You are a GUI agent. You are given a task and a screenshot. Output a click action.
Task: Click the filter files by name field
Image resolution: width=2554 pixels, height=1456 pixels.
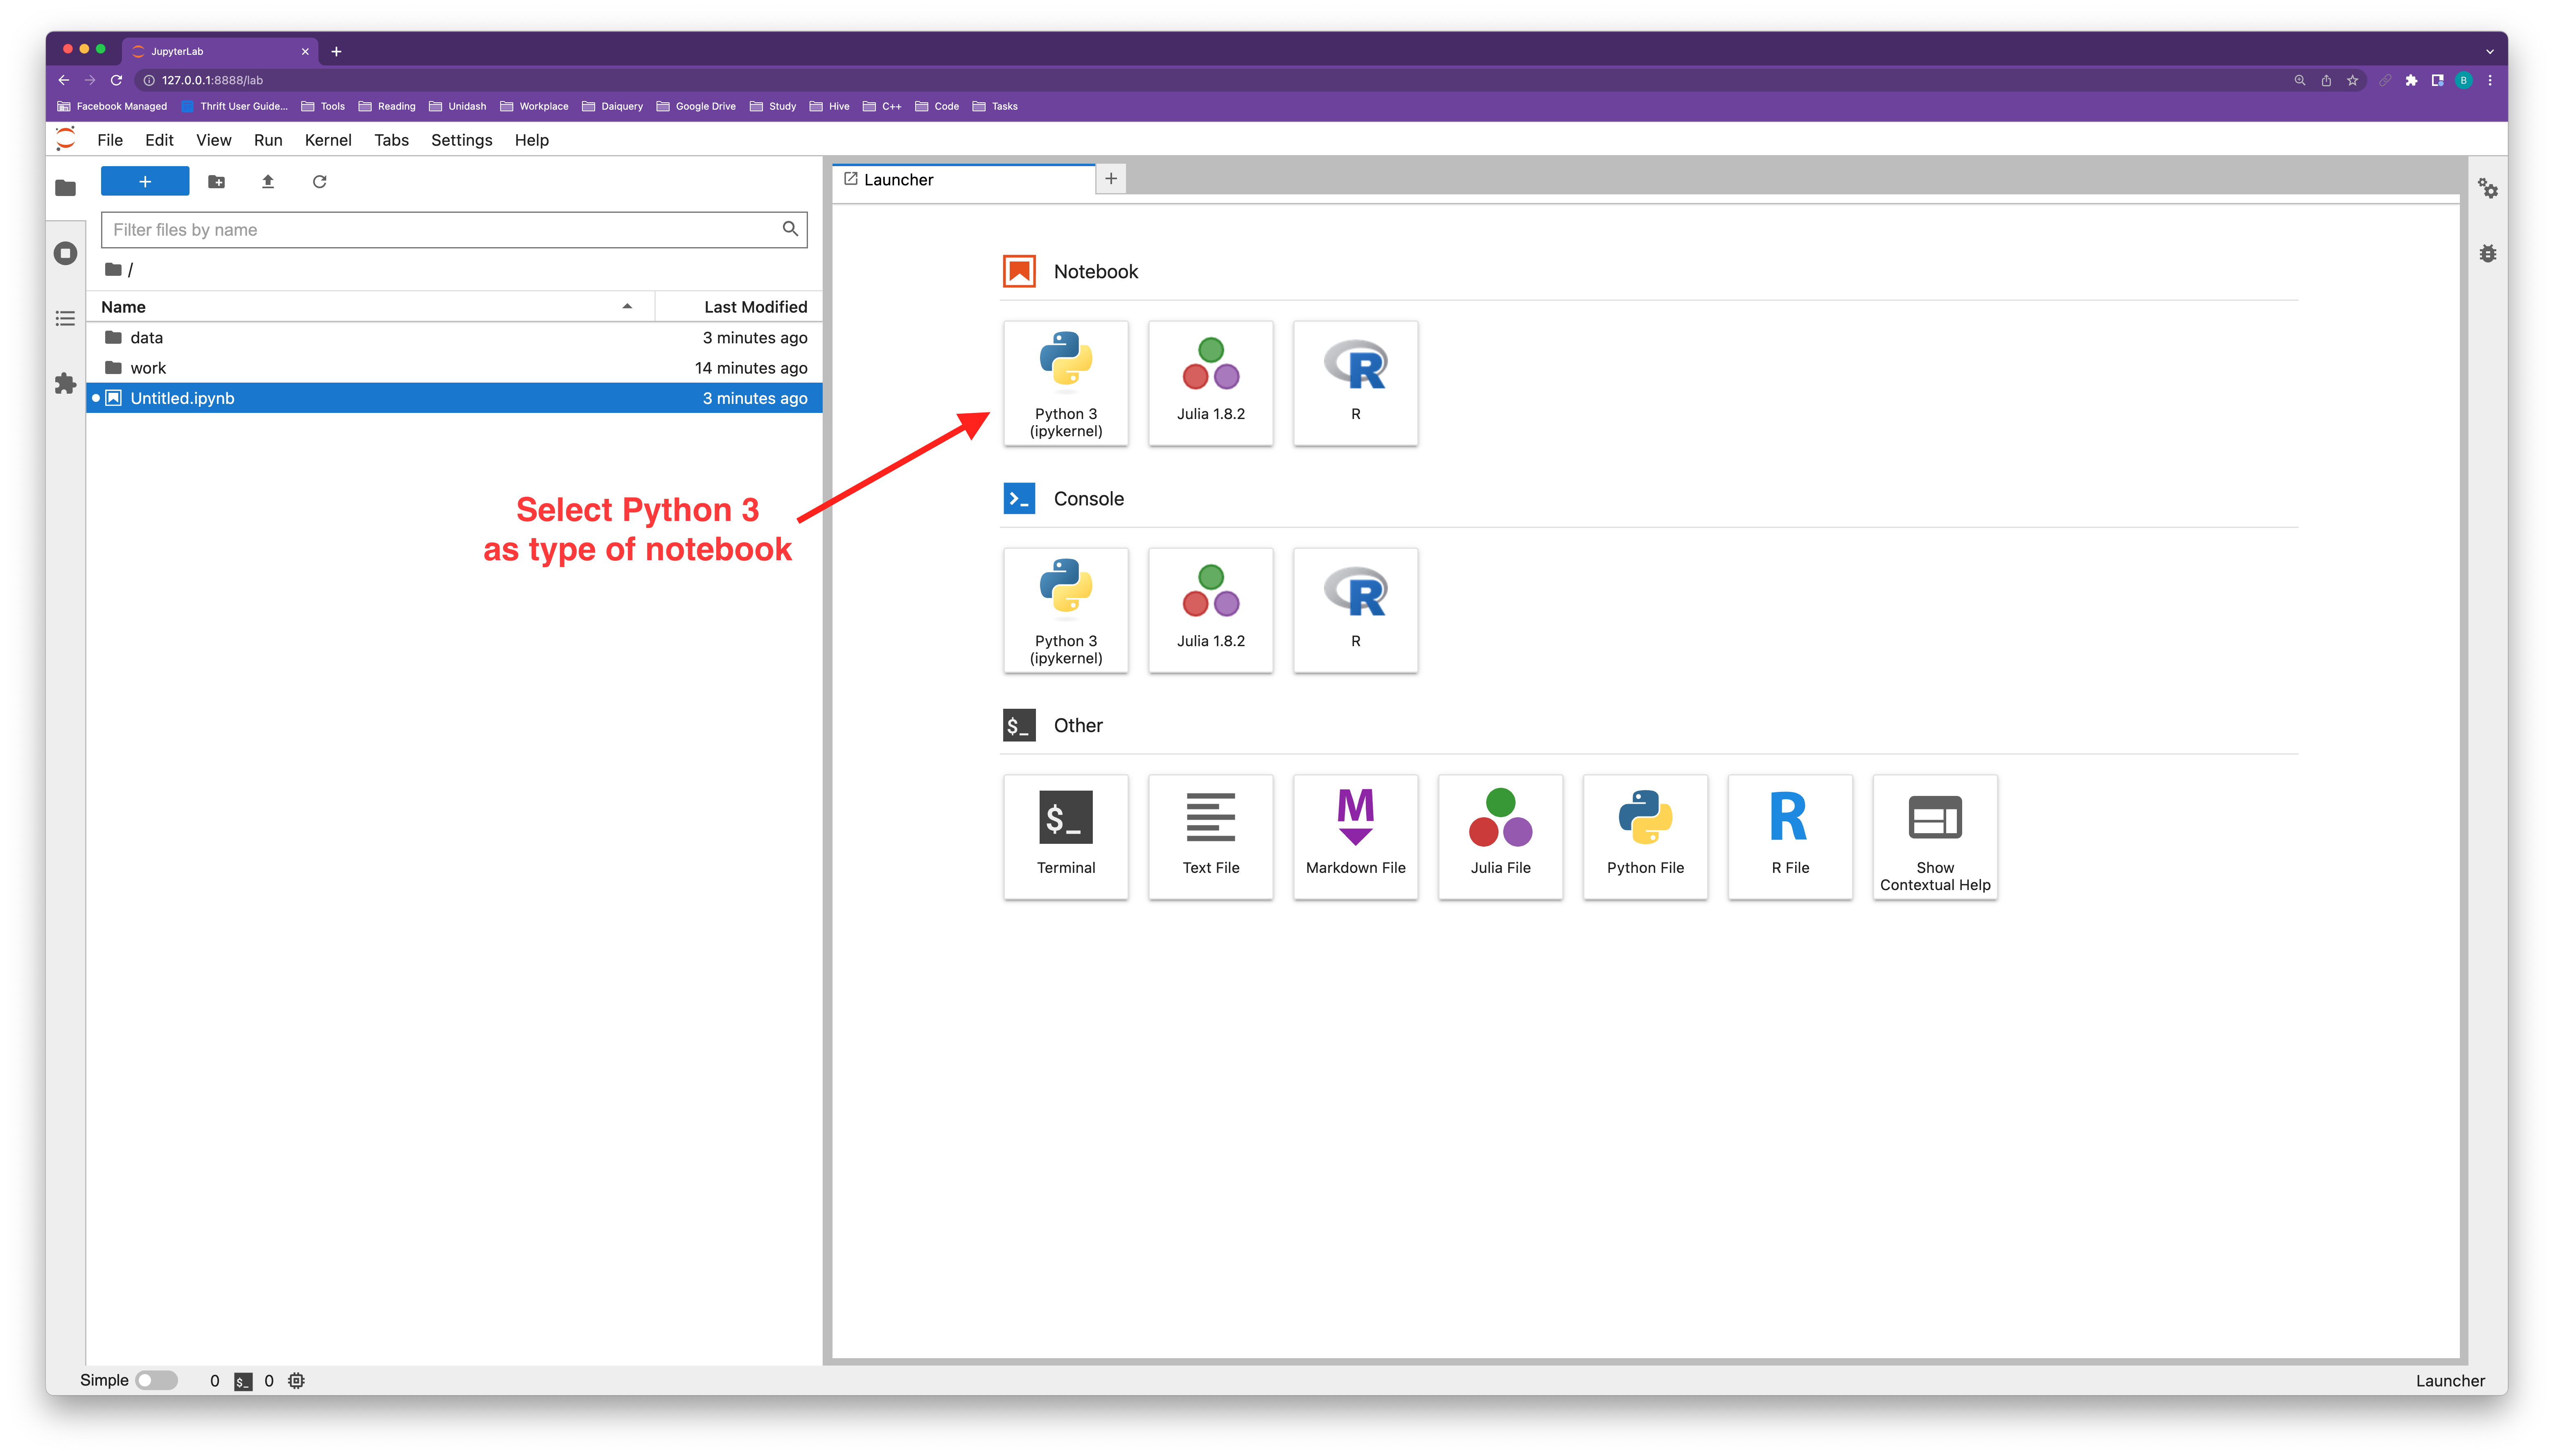[440, 230]
